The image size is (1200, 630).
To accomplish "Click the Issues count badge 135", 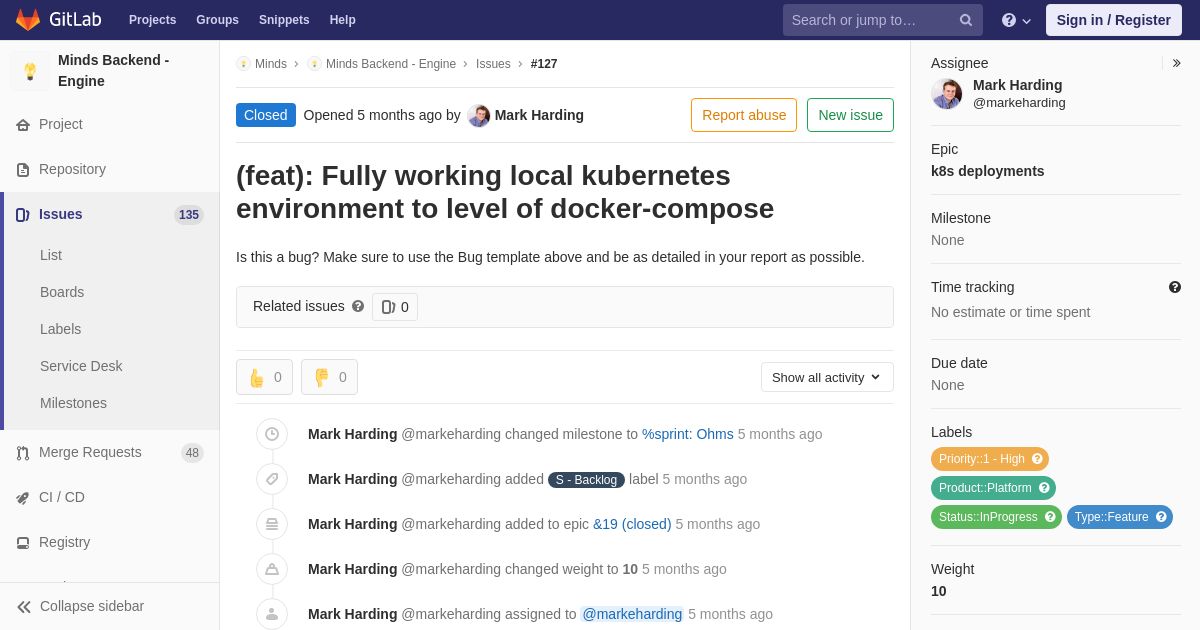I will click(189, 215).
